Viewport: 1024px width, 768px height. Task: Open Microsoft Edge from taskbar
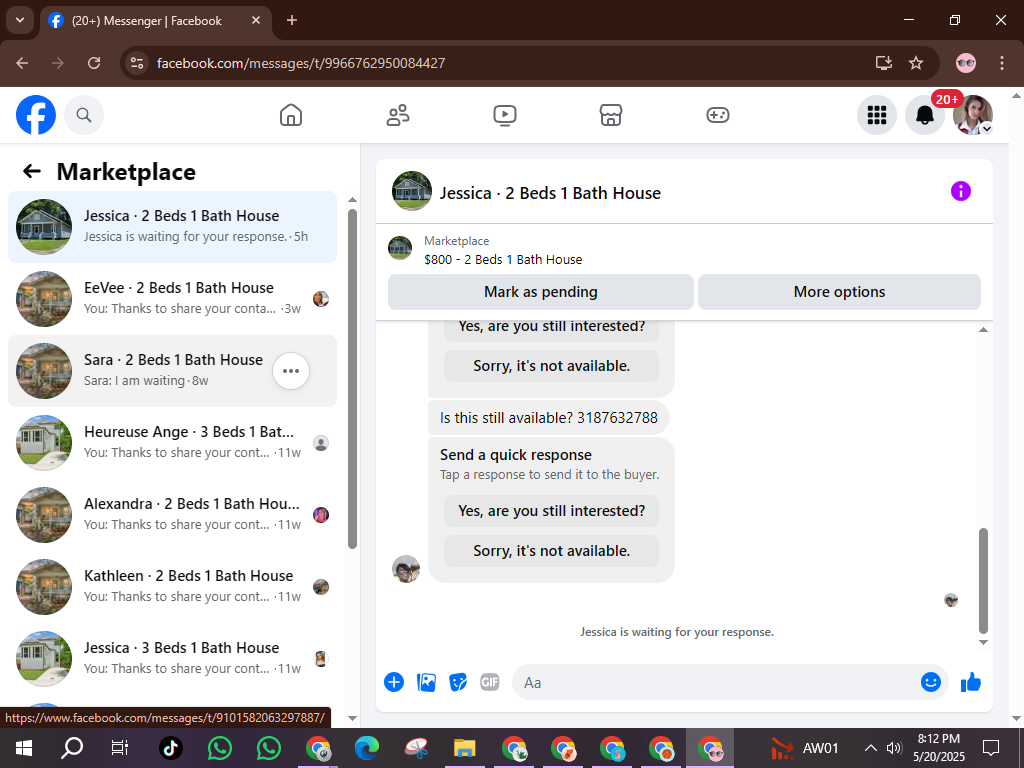point(366,748)
